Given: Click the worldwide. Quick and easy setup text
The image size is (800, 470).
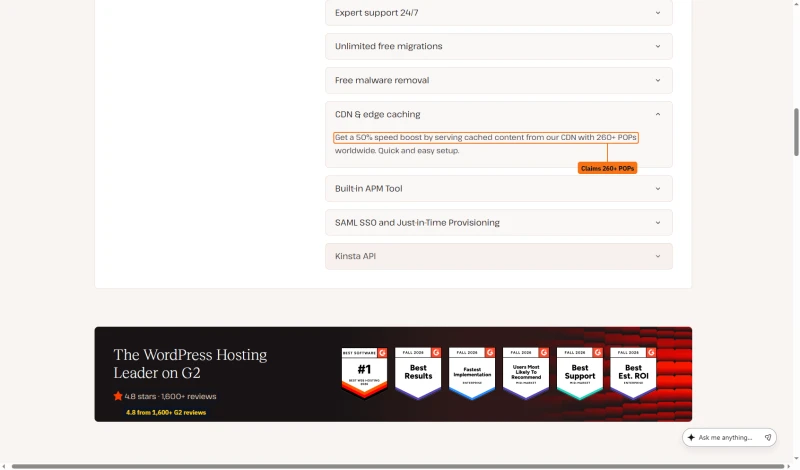Looking at the screenshot, I should [x=397, y=151].
